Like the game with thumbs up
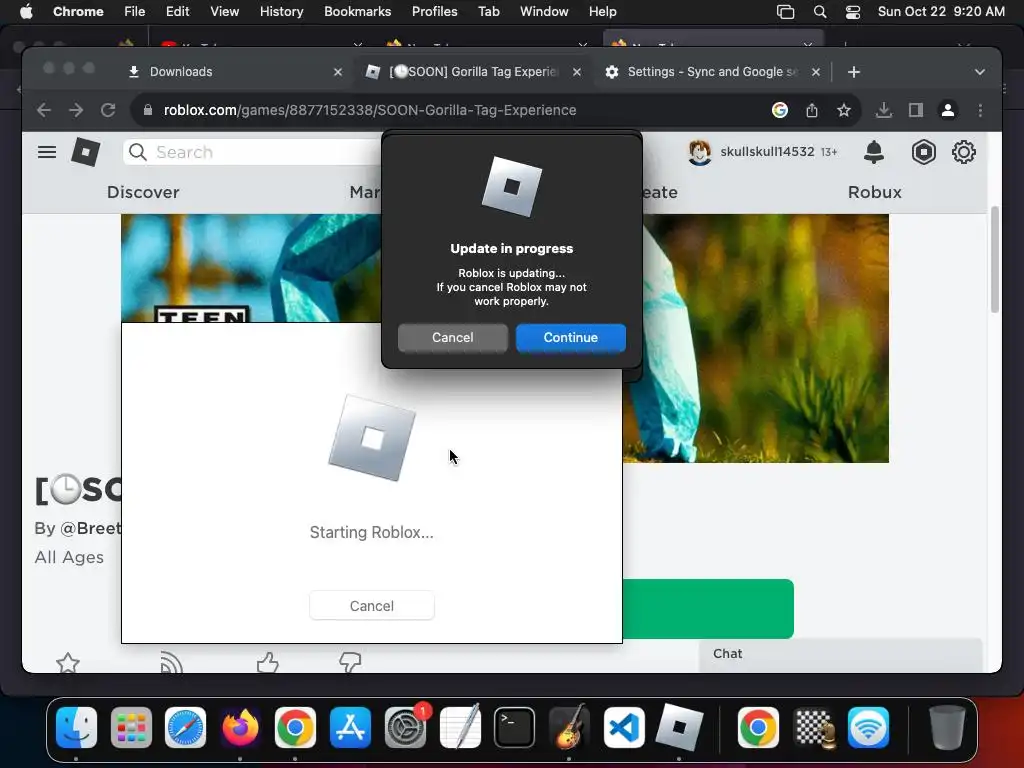1024x768 pixels. 267,662
